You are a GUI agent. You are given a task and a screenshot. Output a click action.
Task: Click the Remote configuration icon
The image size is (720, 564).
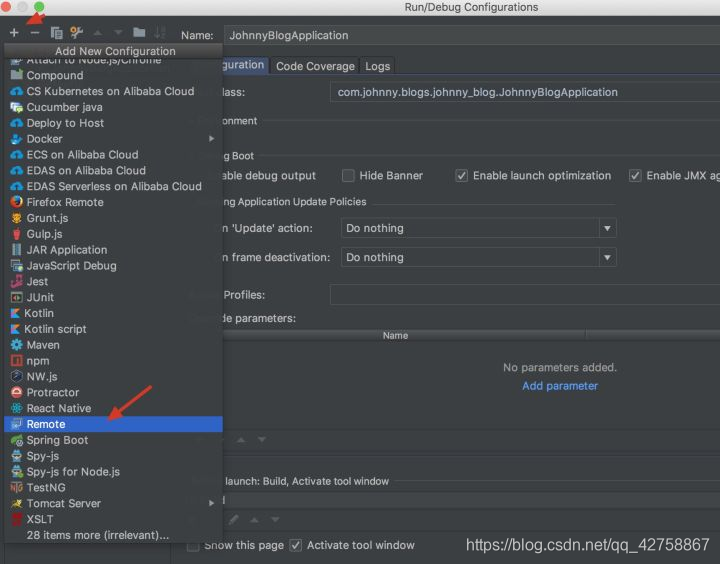tap(17, 424)
